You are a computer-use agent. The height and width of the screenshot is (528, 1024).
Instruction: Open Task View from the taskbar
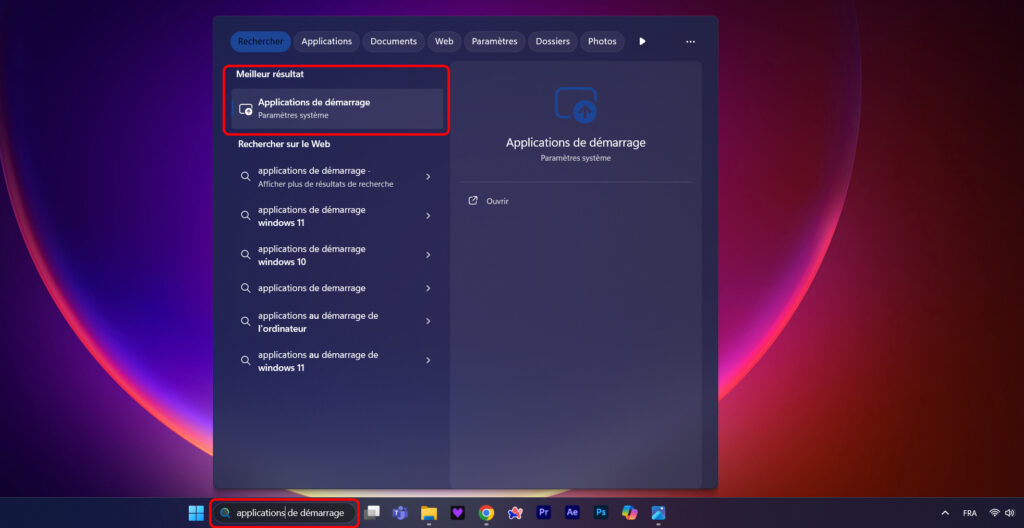point(372,513)
